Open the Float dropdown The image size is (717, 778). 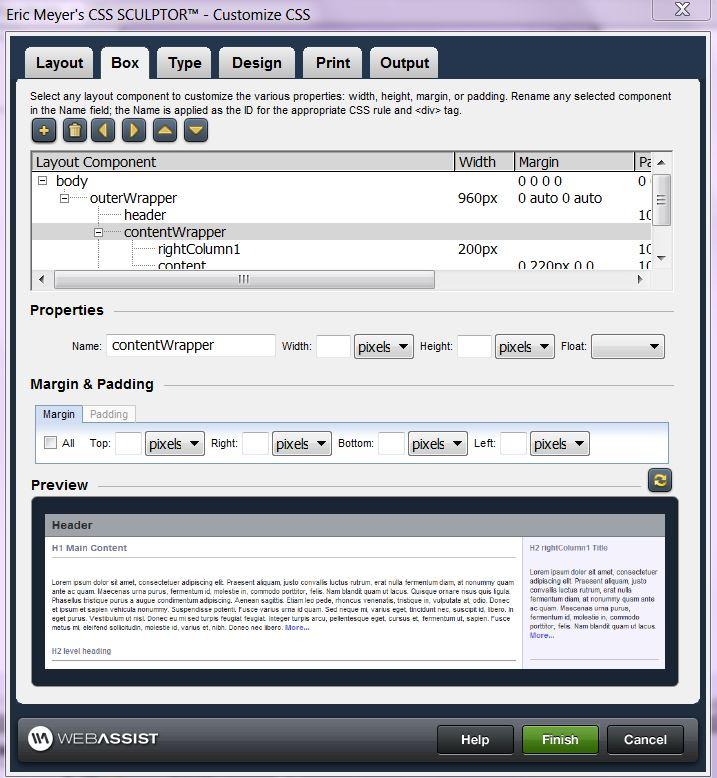pos(628,346)
